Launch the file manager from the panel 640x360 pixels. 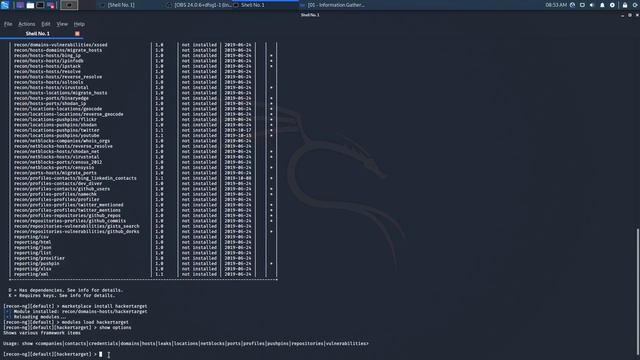click(x=30, y=5)
